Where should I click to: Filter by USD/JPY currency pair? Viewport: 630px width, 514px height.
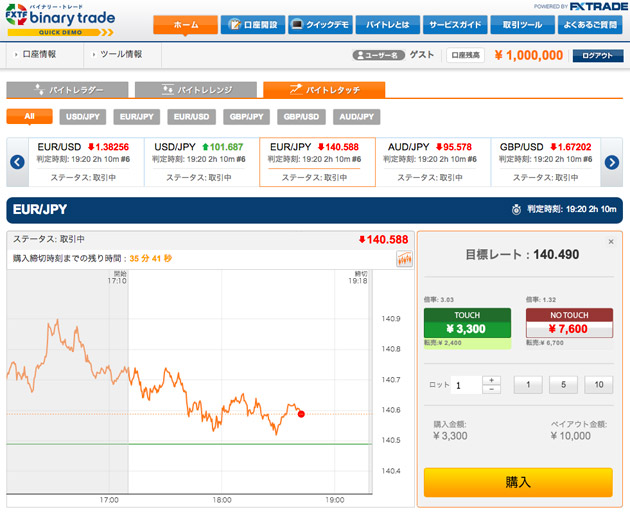tap(83, 117)
